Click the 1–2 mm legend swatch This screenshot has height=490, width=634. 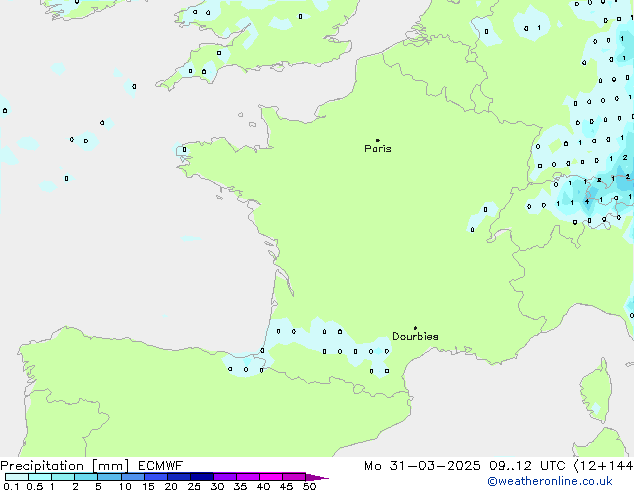63,477
